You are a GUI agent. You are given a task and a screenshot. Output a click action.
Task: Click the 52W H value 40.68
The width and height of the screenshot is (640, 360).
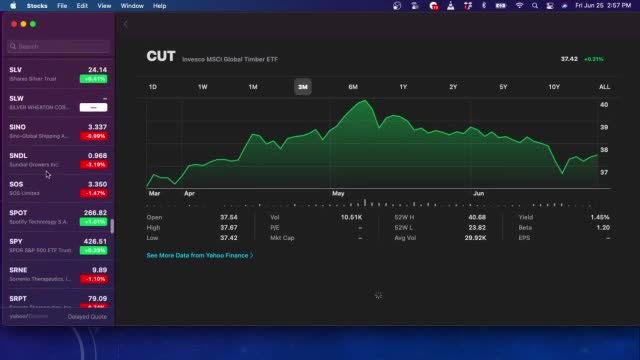pyautogui.click(x=477, y=218)
